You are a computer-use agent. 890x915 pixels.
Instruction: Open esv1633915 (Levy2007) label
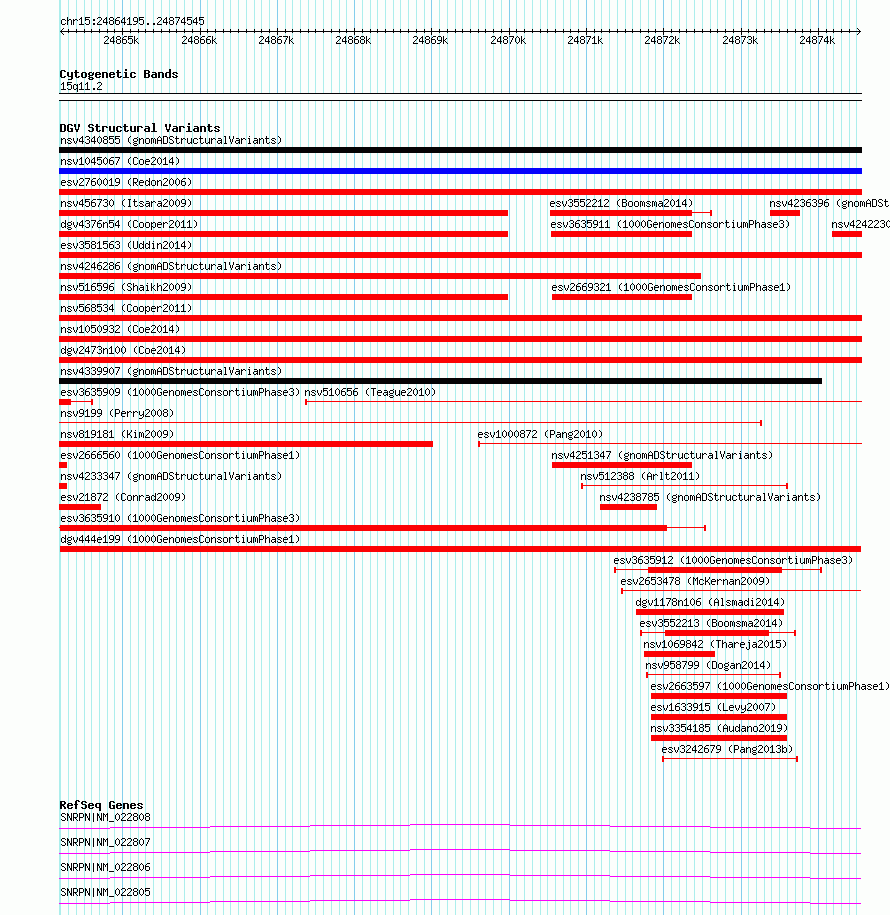pos(713,707)
